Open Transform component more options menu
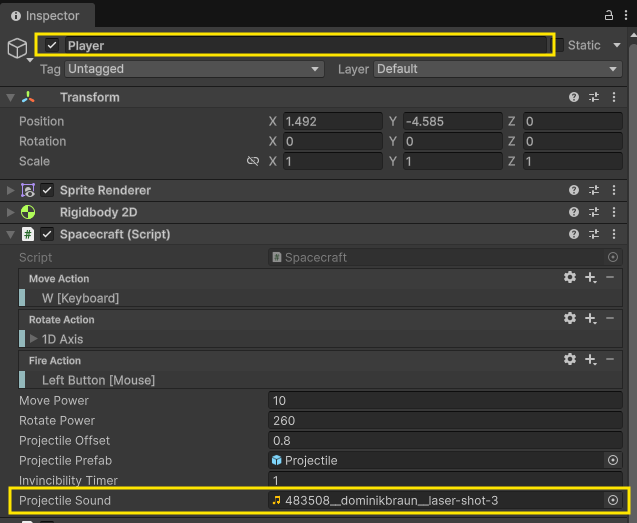This screenshot has height=523, width=637. [x=614, y=97]
